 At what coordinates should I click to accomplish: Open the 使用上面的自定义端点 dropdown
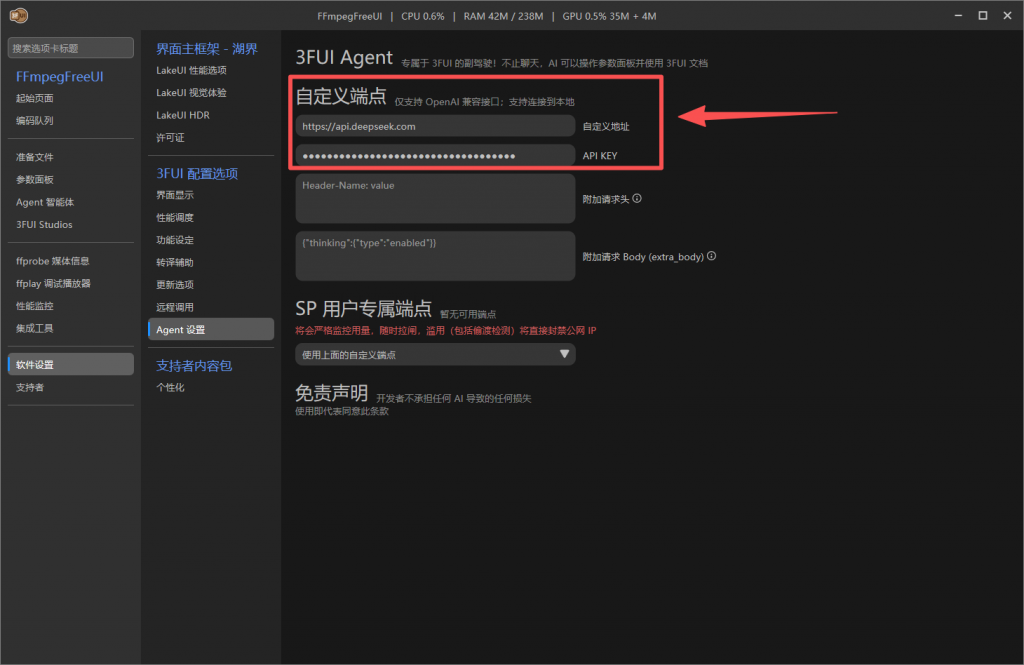(435, 354)
